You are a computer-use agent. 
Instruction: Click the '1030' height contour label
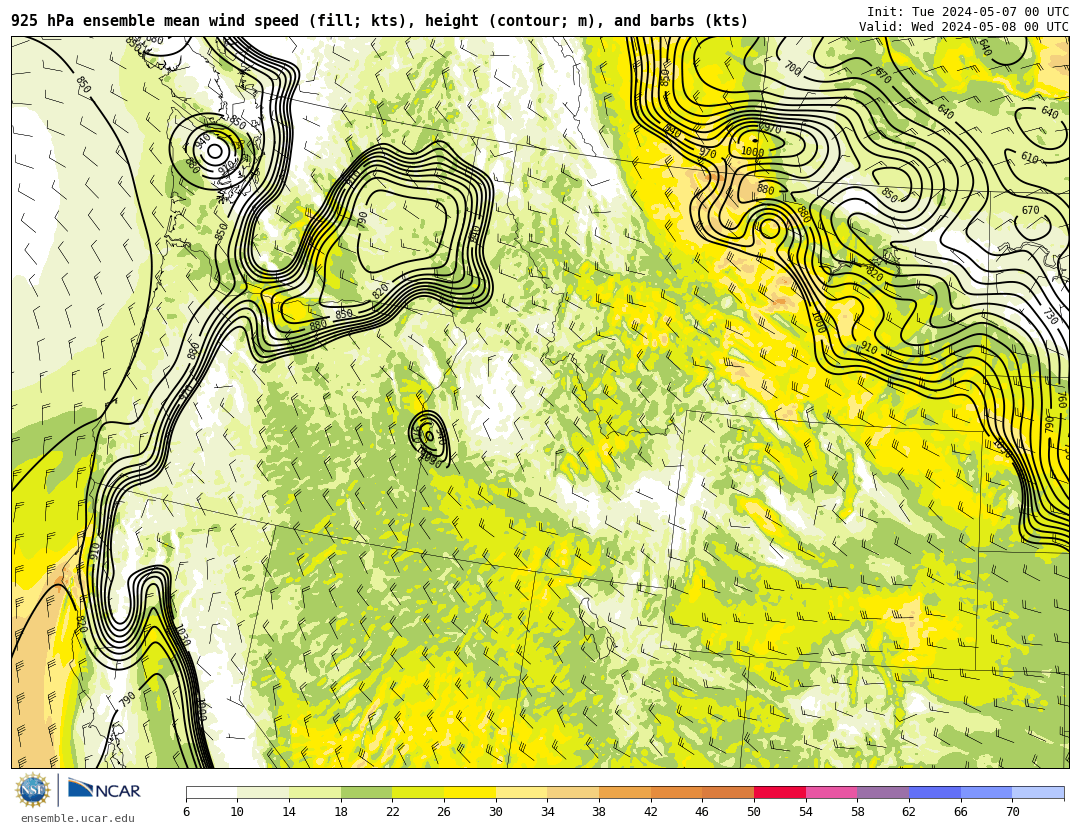pyautogui.click(x=183, y=636)
